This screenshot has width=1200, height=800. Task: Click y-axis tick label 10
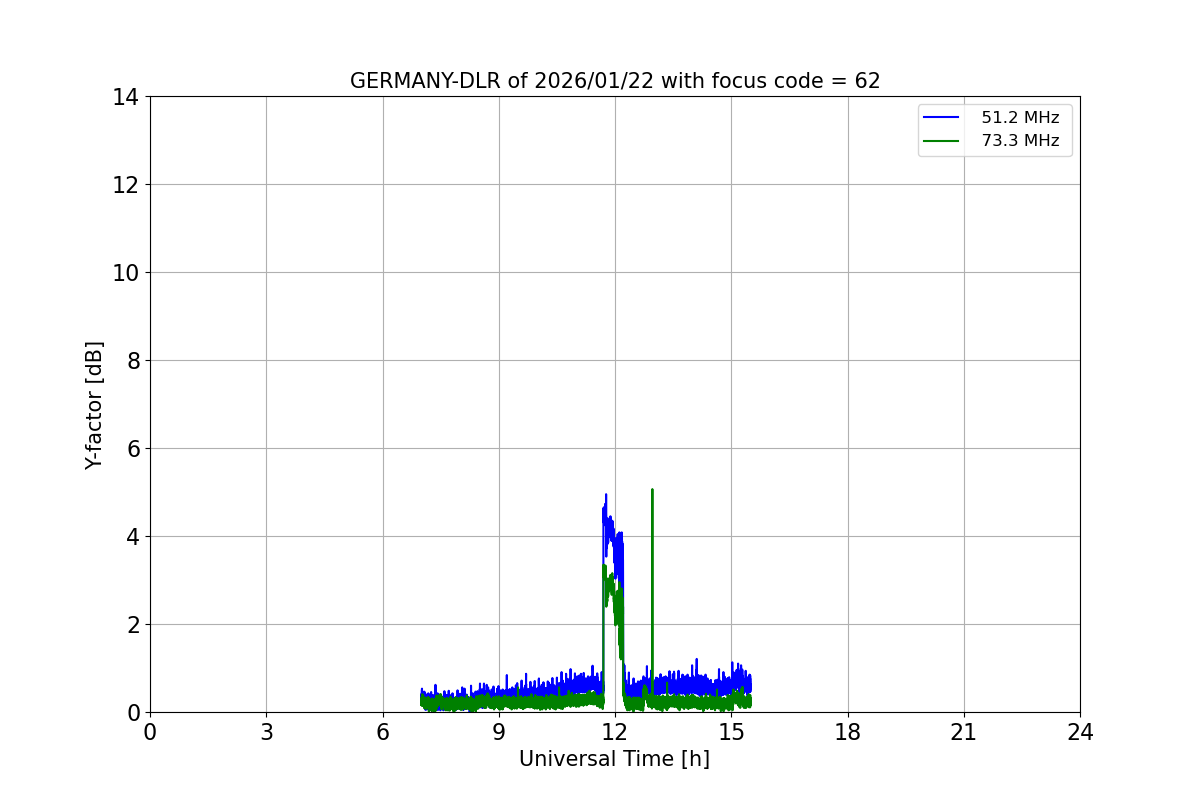pyautogui.click(x=126, y=272)
